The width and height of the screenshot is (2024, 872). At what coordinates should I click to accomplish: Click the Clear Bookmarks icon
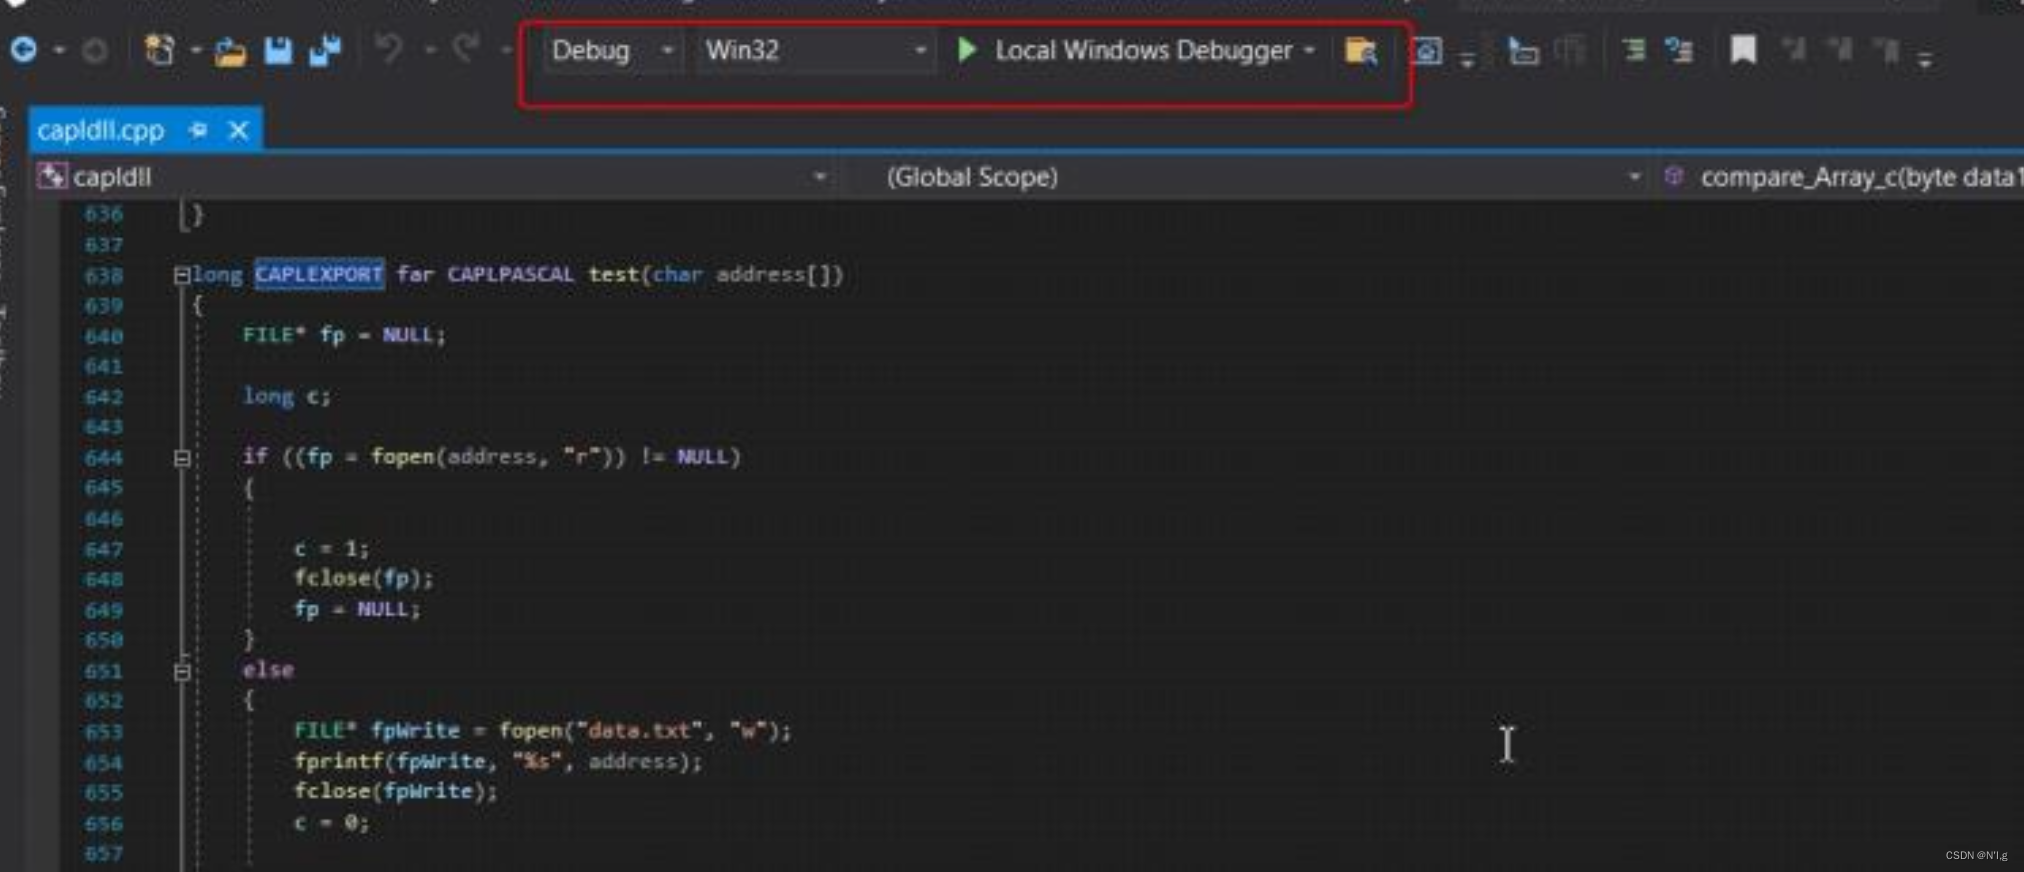click(1887, 49)
